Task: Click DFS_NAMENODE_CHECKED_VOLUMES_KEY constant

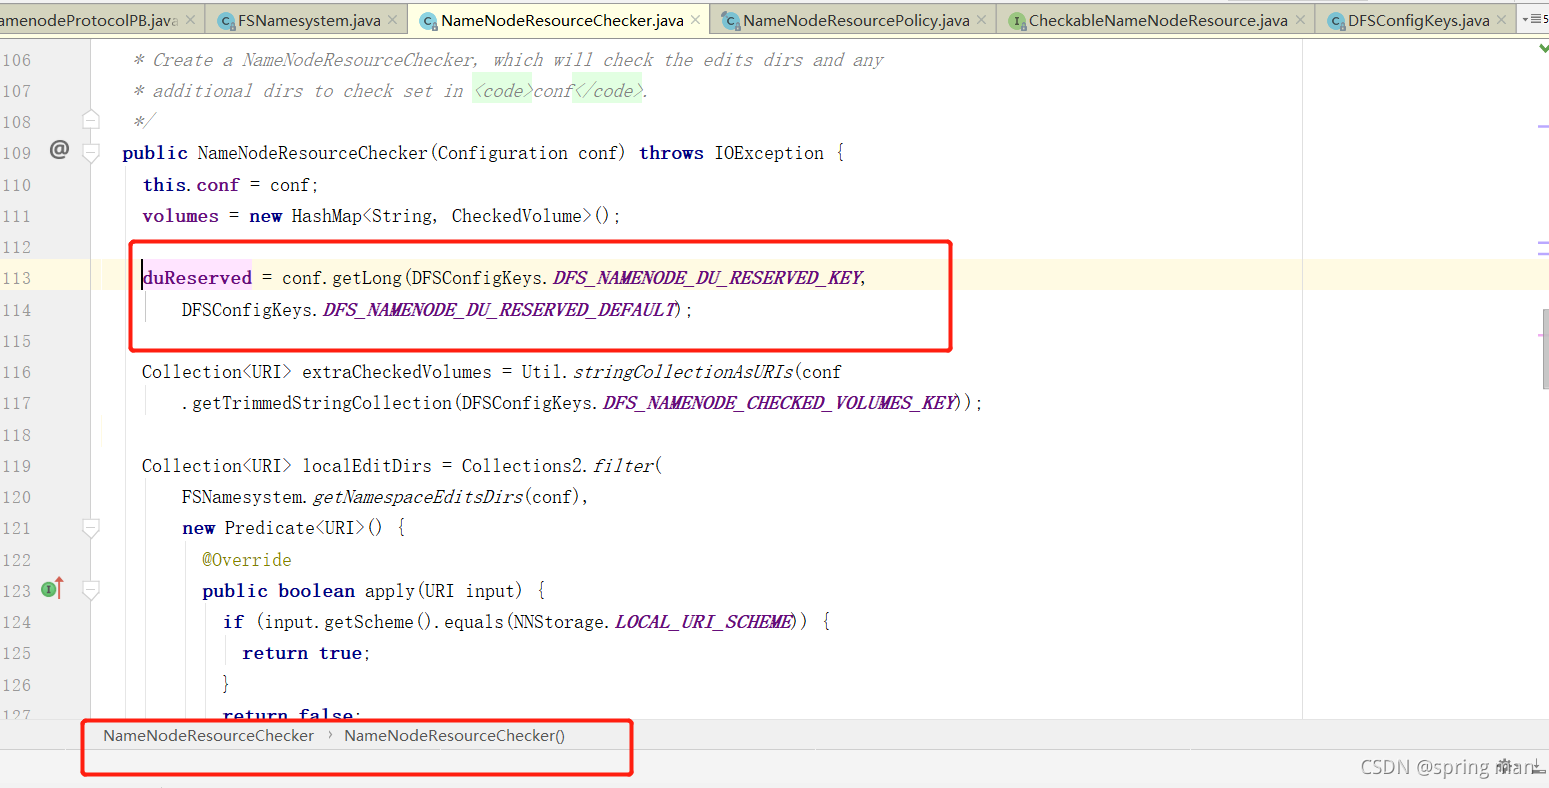Action: [780, 403]
